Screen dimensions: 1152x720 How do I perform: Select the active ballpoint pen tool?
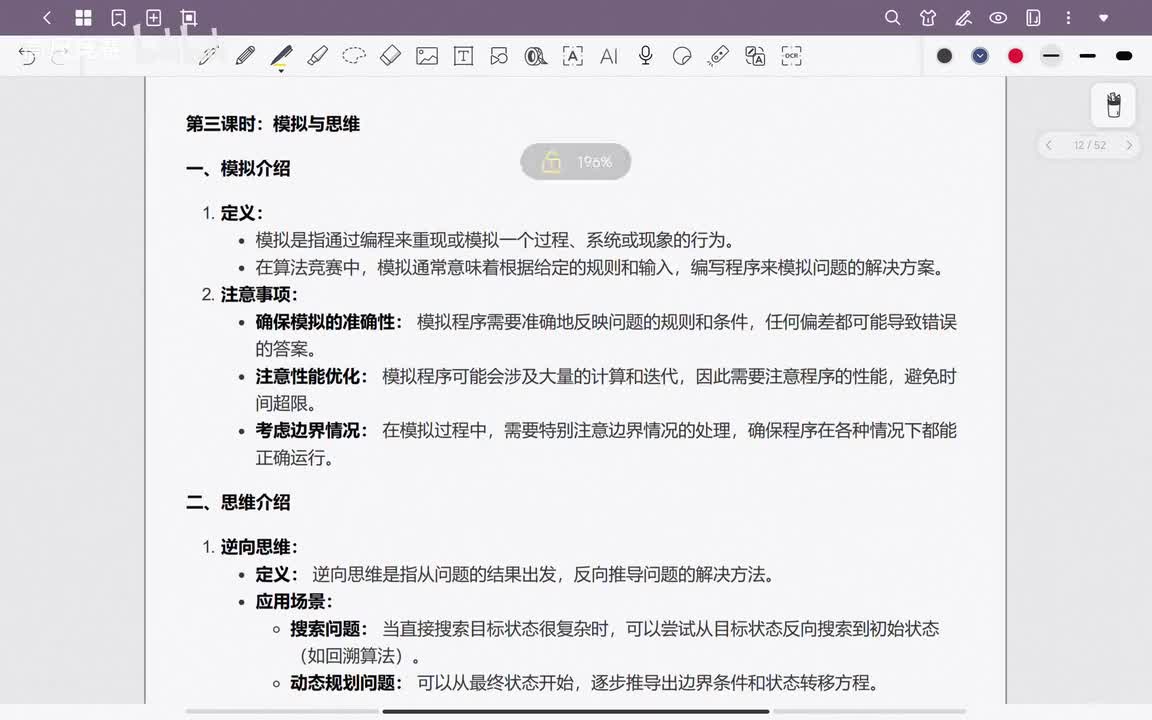(281, 56)
